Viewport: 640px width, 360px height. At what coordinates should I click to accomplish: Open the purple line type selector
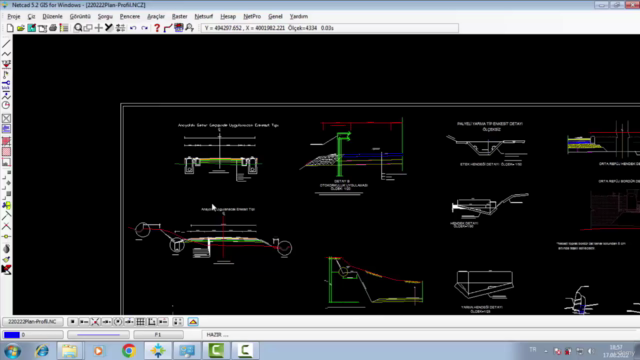98,335
